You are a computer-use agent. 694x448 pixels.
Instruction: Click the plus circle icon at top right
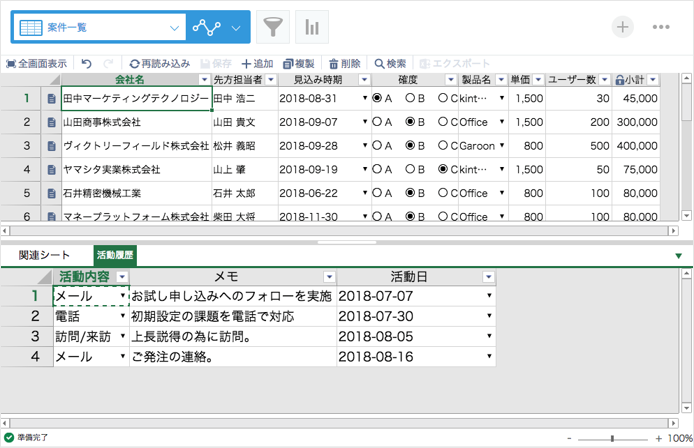pyautogui.click(x=623, y=27)
